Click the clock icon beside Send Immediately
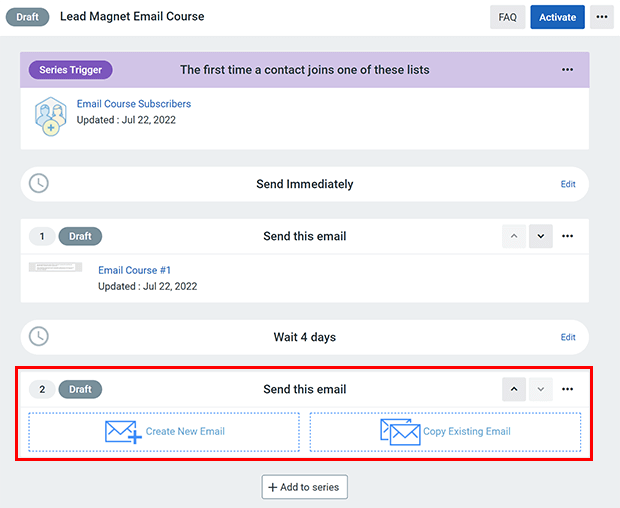The image size is (620, 508). [38, 184]
